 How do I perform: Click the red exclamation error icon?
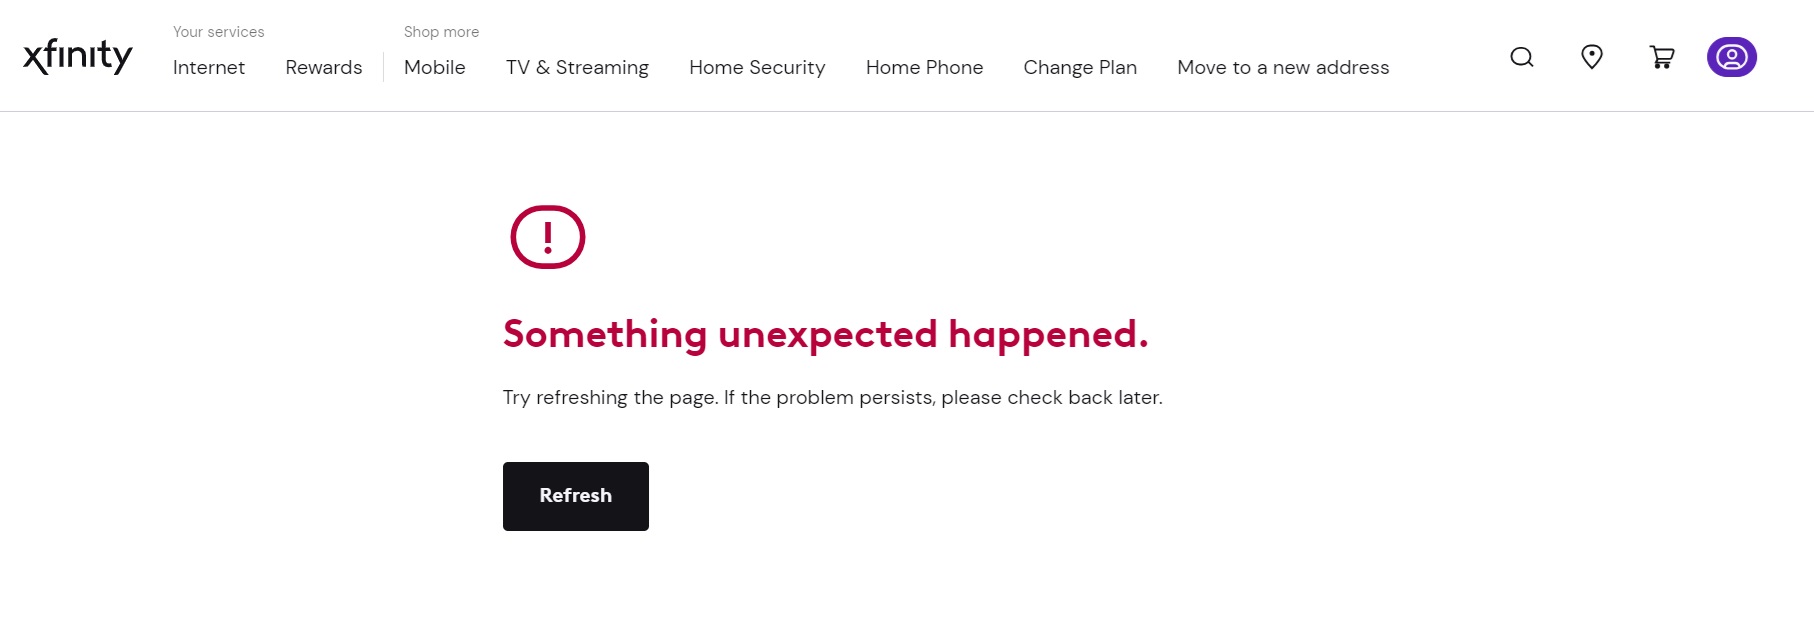(548, 237)
